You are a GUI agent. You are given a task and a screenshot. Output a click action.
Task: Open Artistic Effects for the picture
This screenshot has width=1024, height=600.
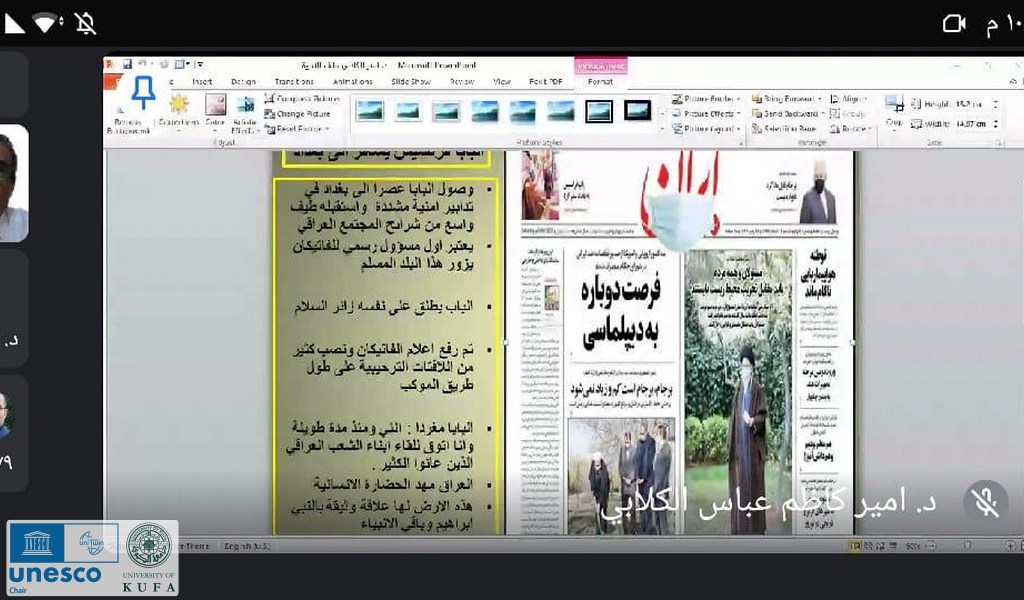[245, 112]
